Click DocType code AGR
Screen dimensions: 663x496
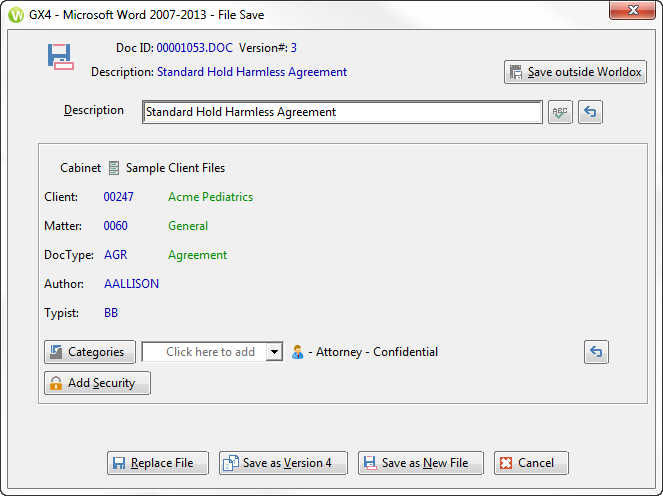(115, 255)
